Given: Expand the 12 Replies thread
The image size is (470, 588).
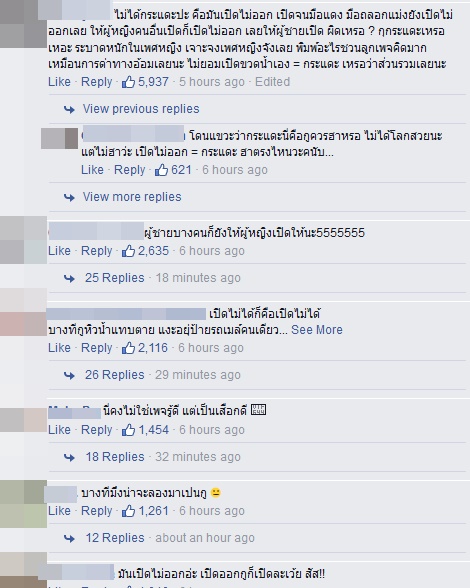Looking at the screenshot, I should pyautogui.click(x=114, y=537).
